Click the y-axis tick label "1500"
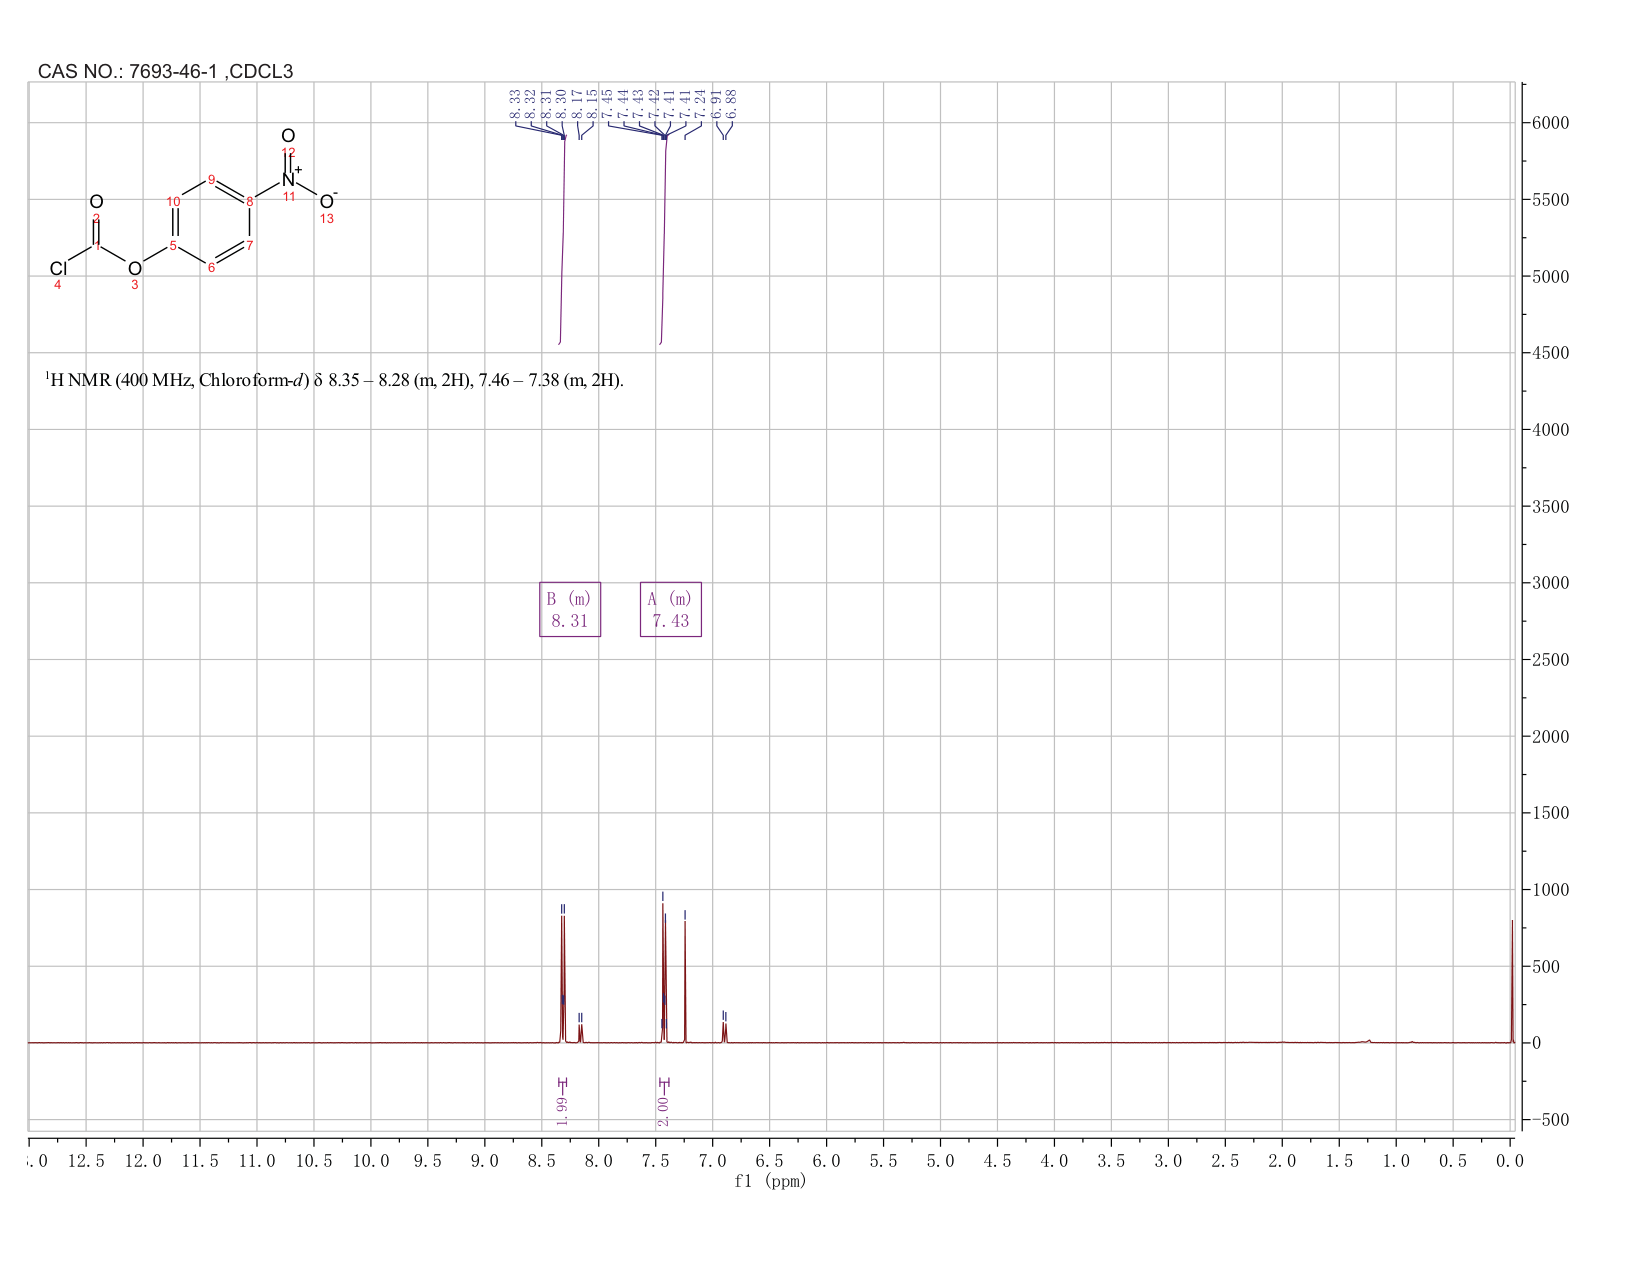 click(1549, 813)
